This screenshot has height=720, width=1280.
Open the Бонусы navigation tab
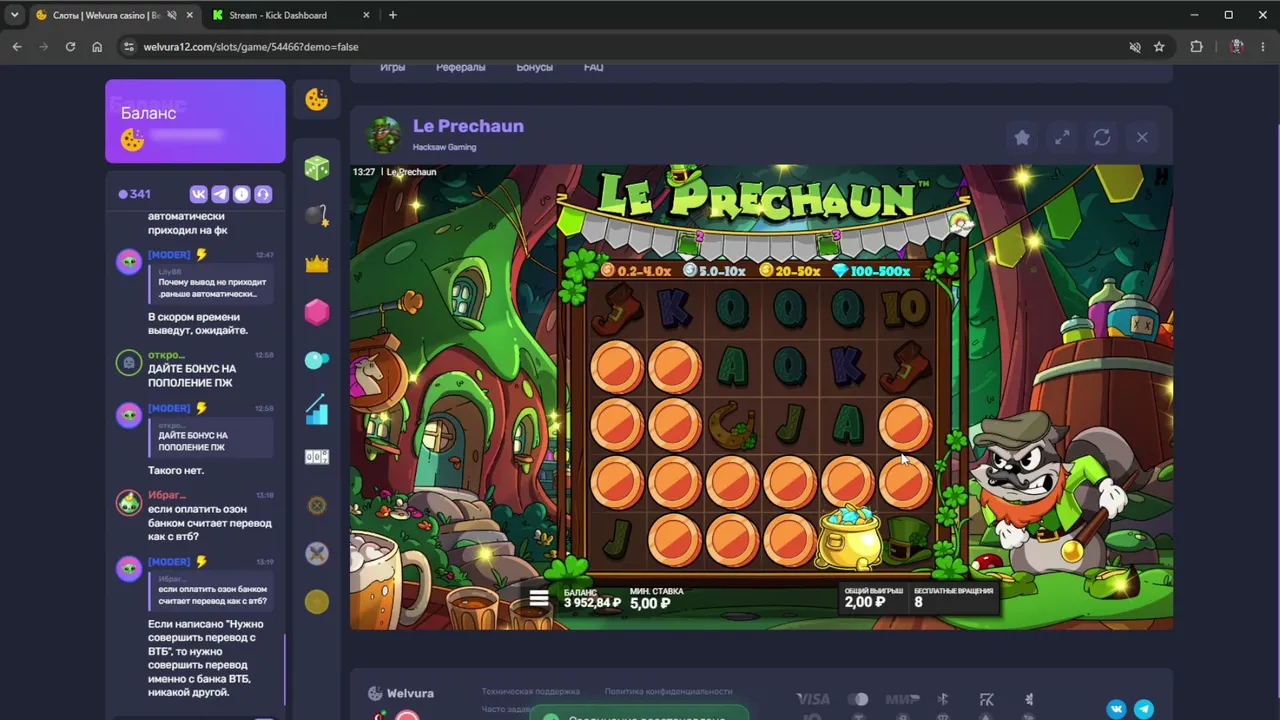tap(534, 68)
